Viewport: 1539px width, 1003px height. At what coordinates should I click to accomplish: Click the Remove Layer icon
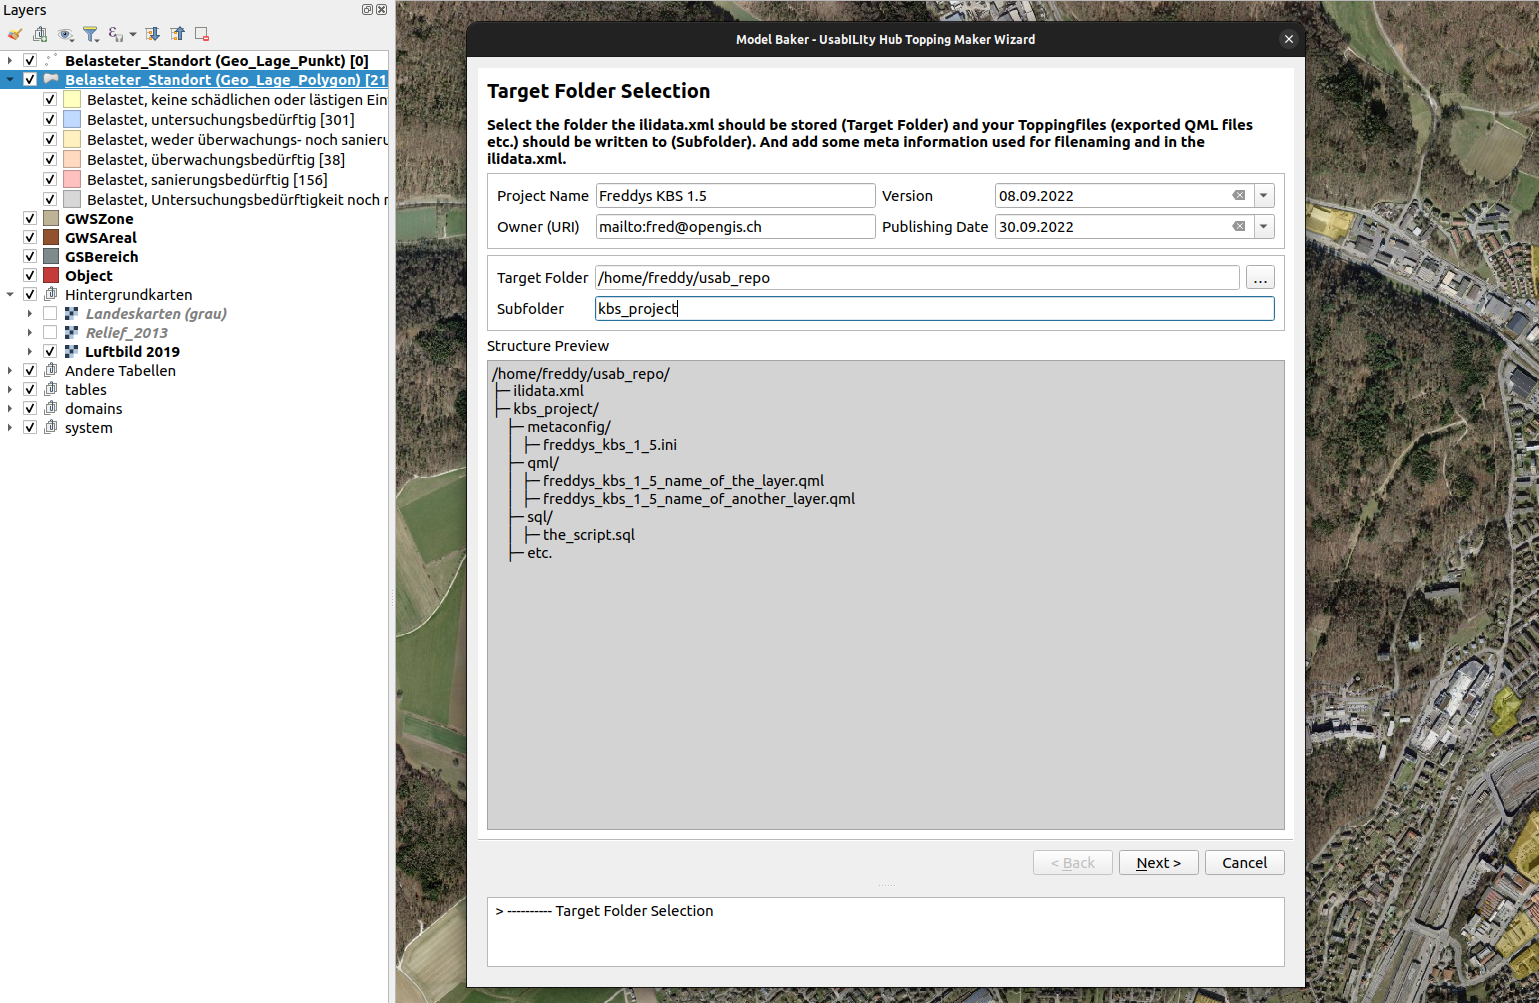202,35
